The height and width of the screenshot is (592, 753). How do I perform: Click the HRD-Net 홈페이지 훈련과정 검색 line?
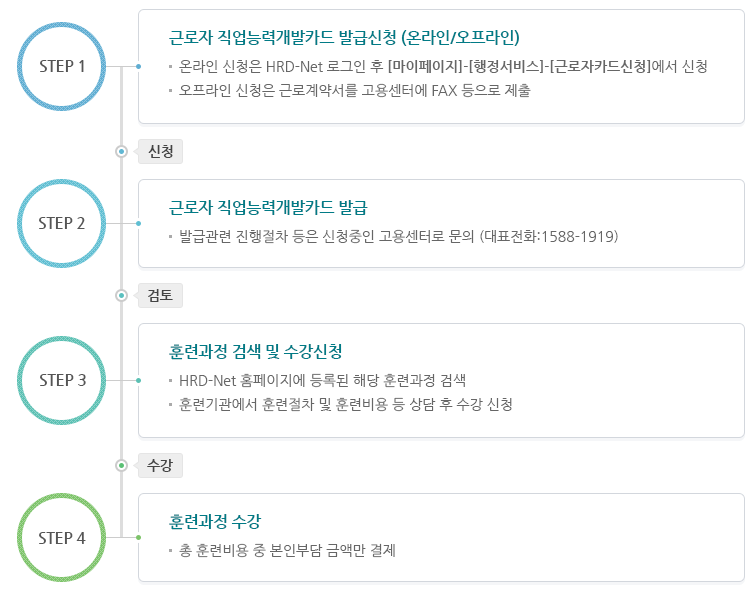[x=322, y=380]
